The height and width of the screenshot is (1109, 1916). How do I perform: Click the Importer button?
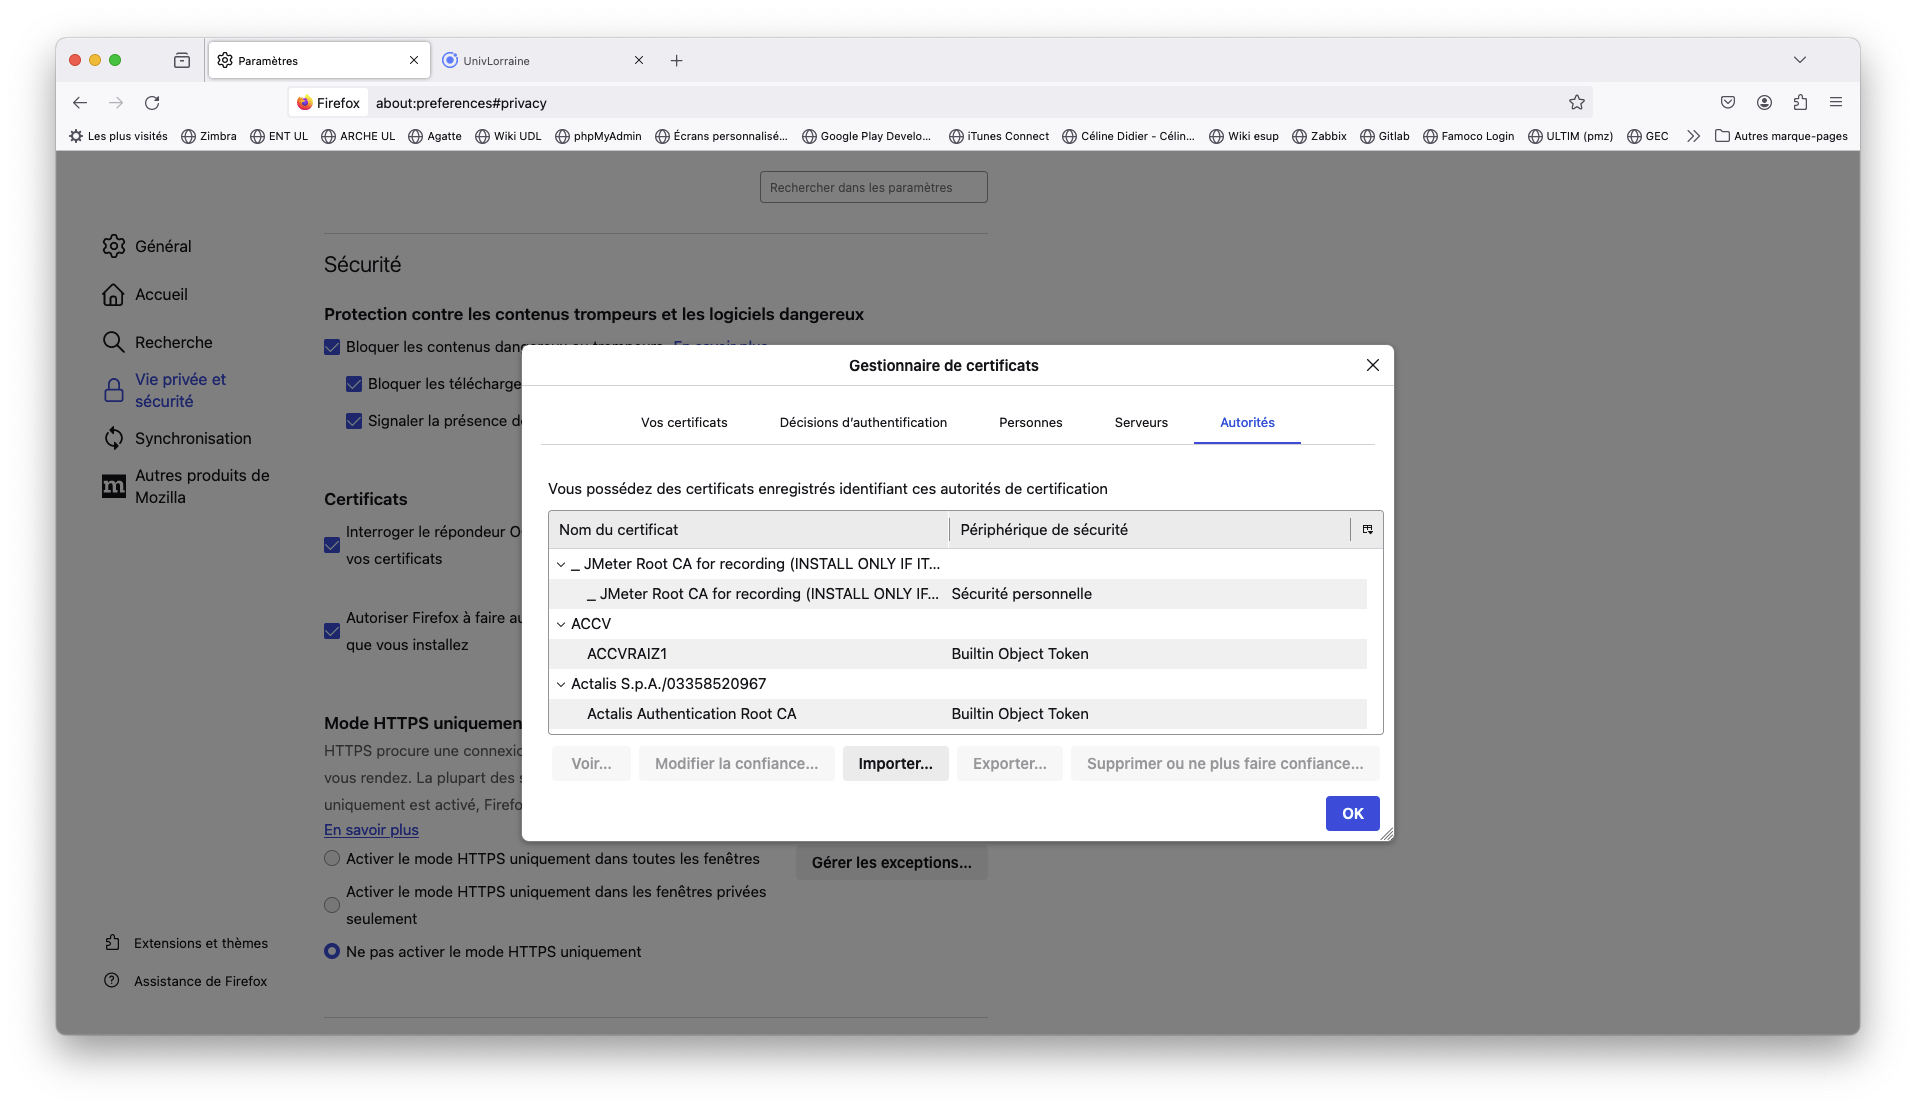895,764
